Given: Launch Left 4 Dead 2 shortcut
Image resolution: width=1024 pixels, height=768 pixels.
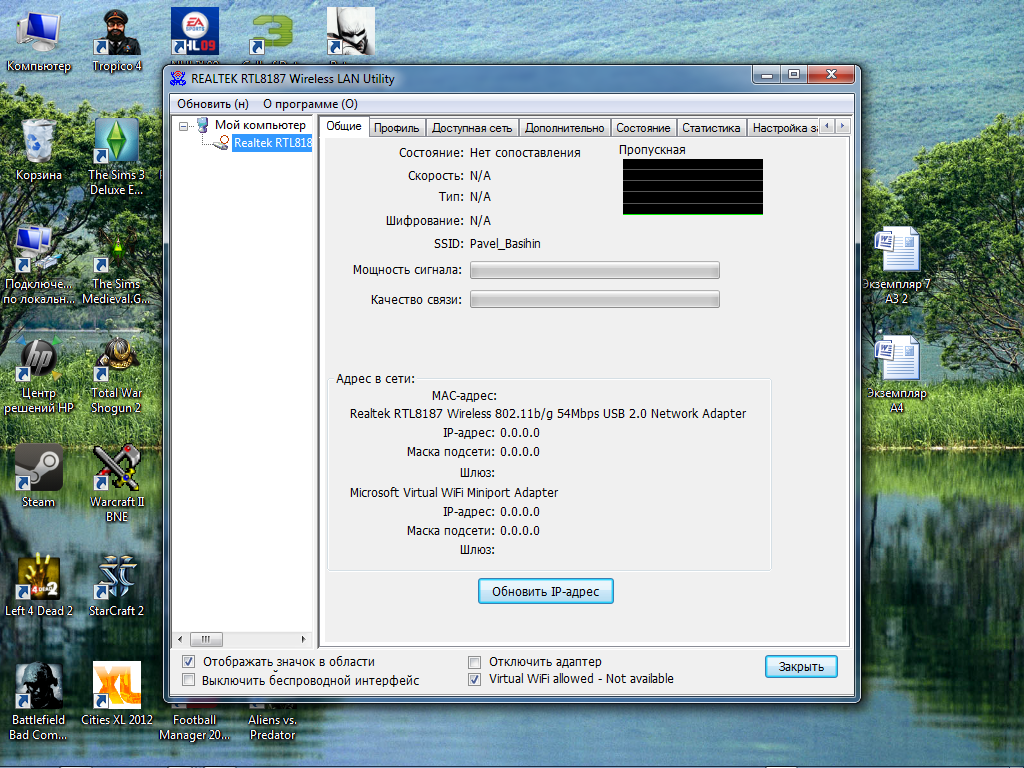Looking at the screenshot, I should click(39, 585).
